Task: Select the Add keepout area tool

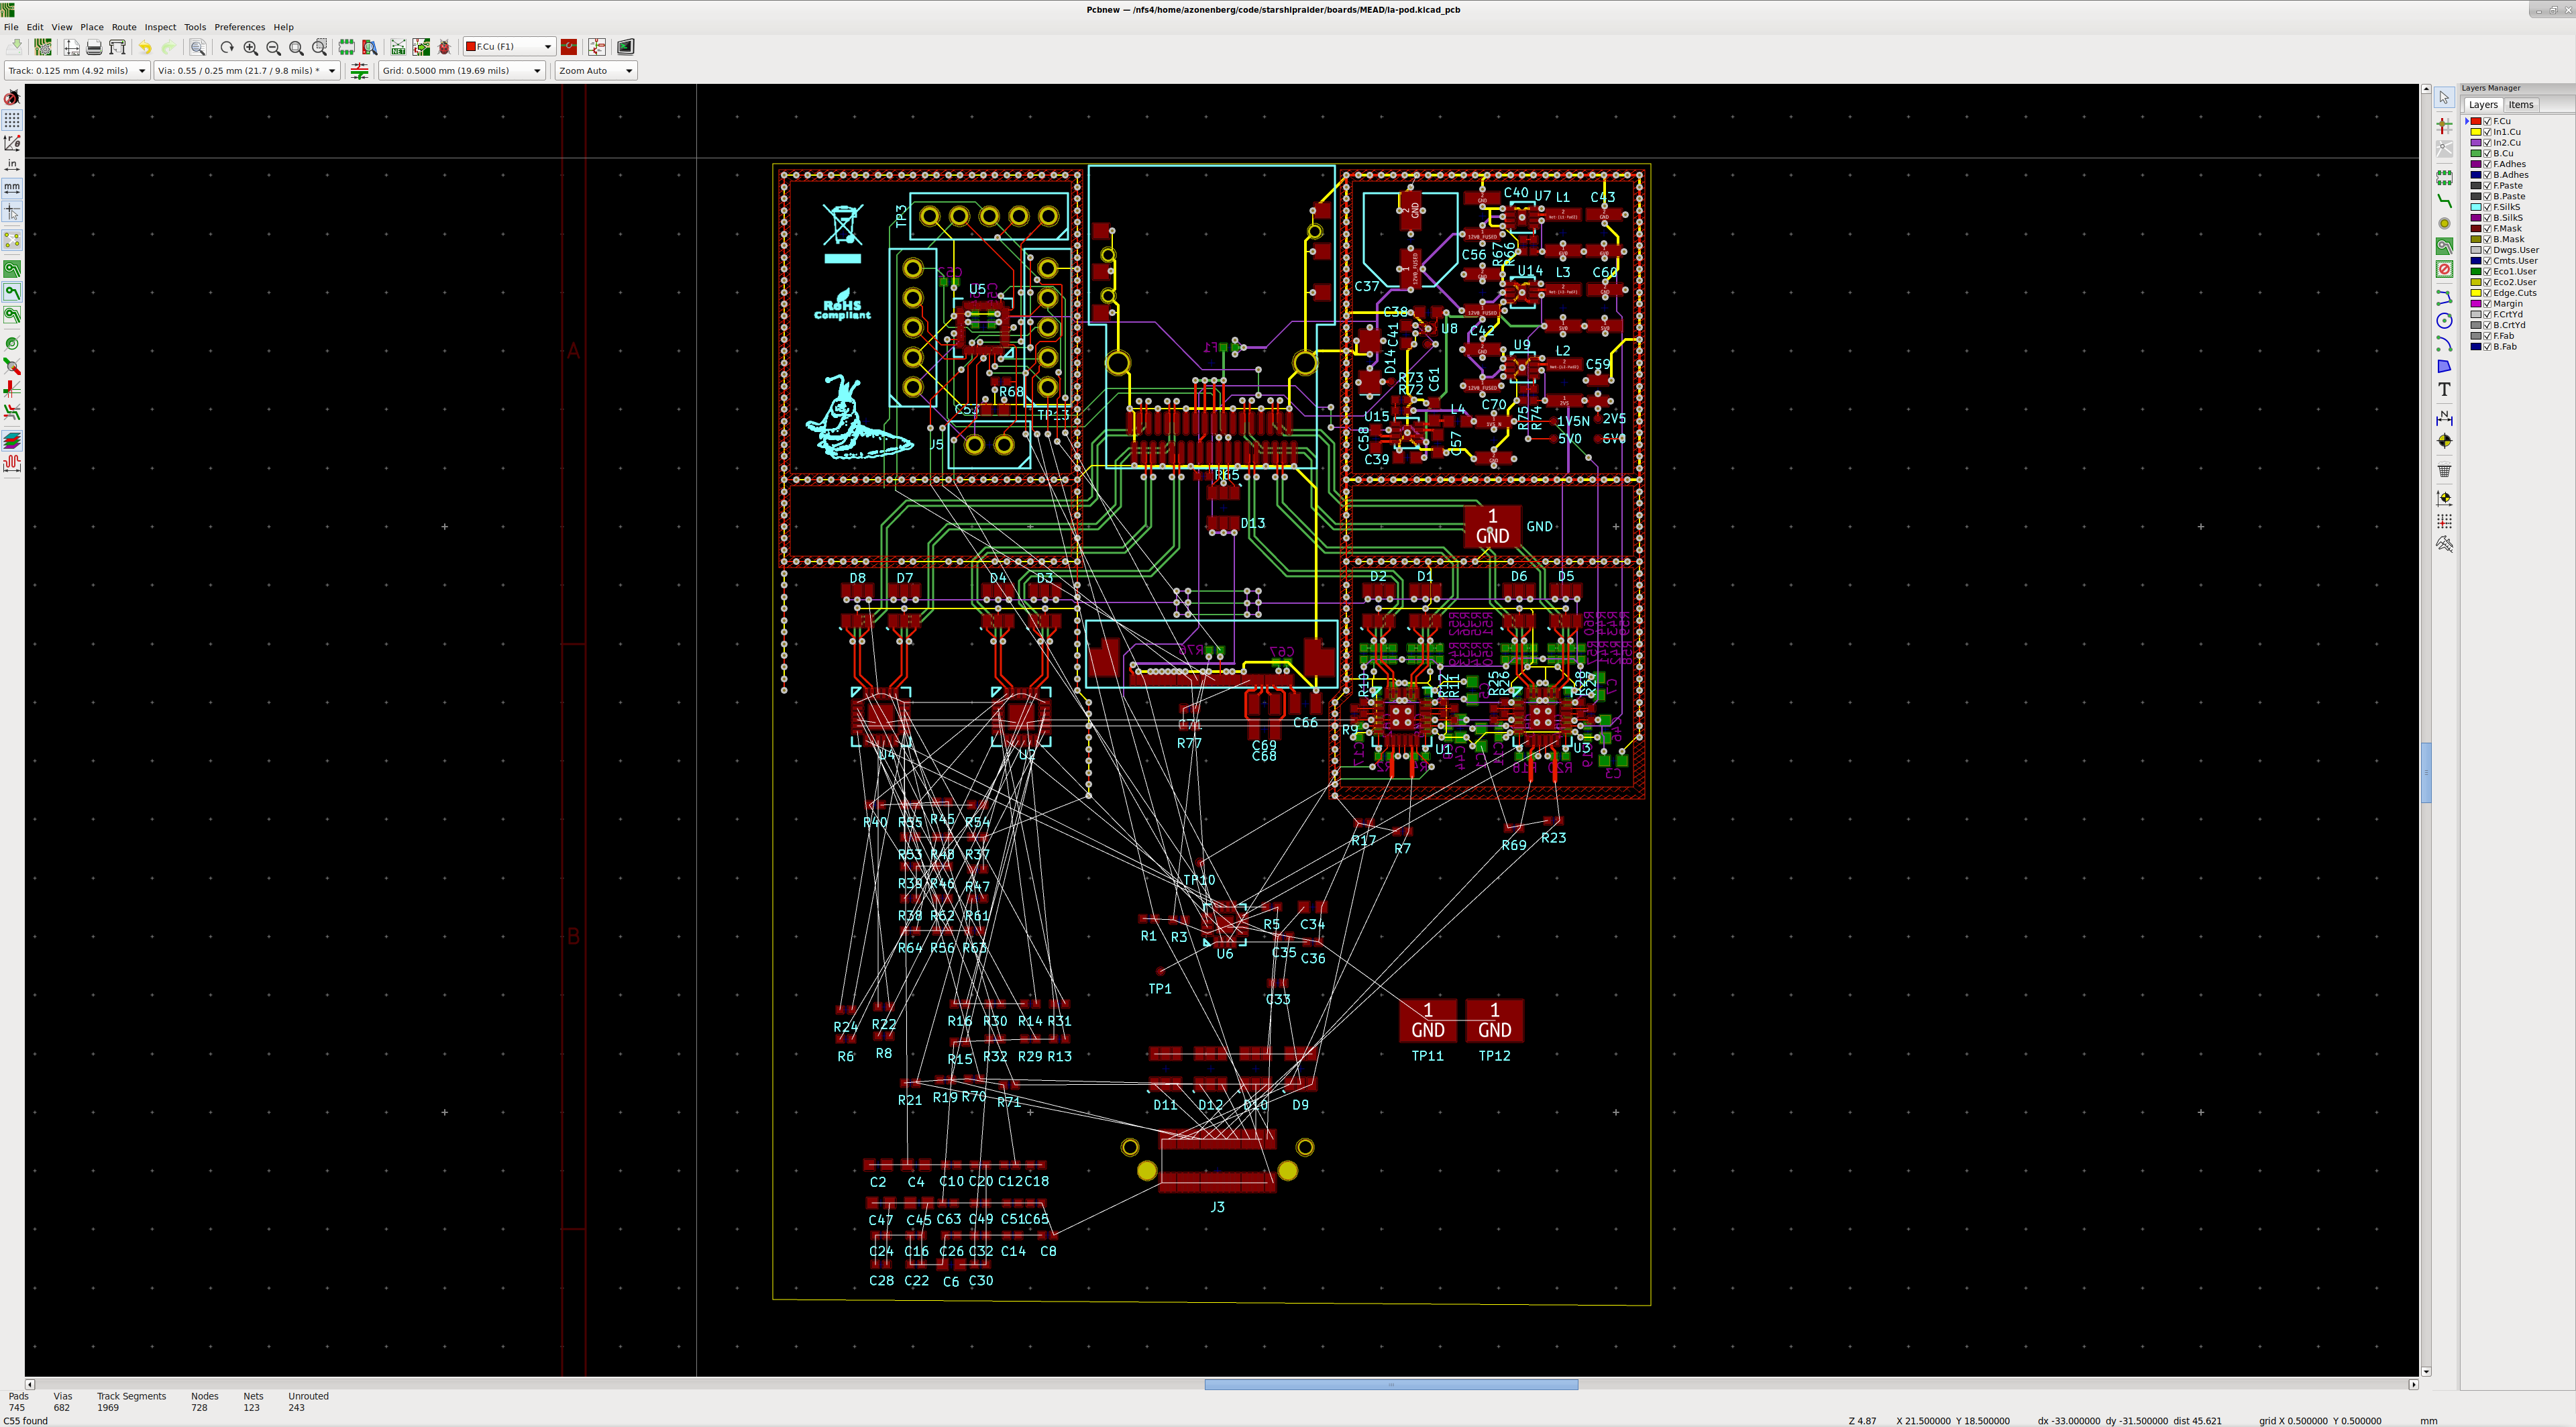Action: [2444, 269]
